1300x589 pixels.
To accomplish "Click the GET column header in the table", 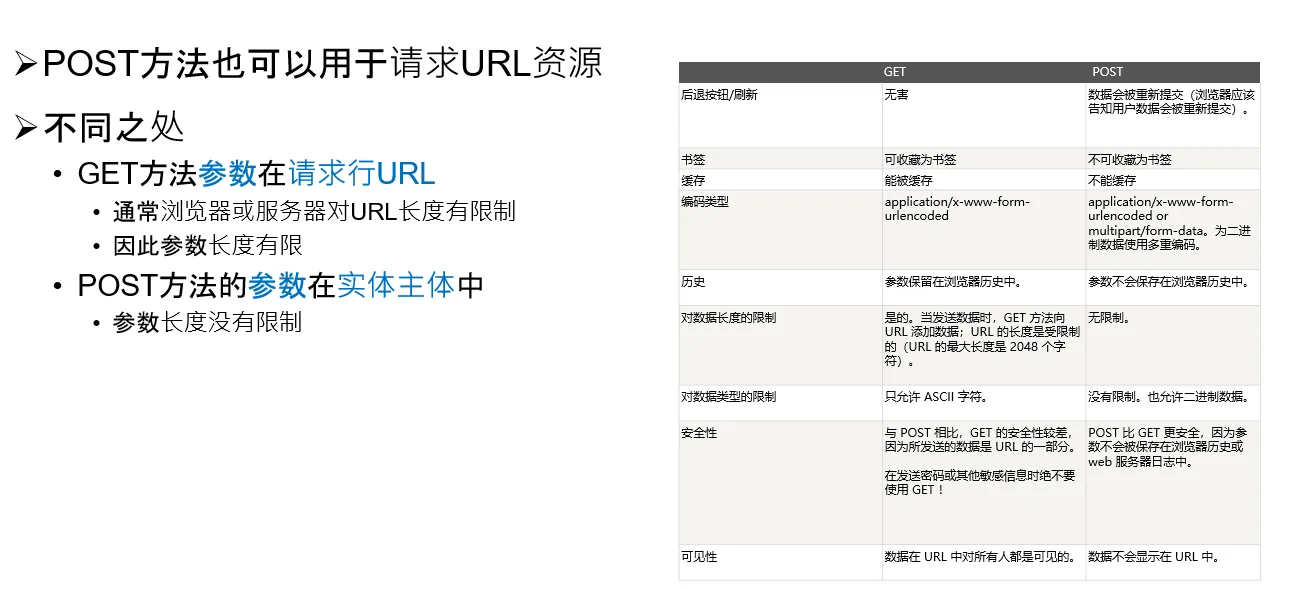I will pyautogui.click(x=894, y=72).
